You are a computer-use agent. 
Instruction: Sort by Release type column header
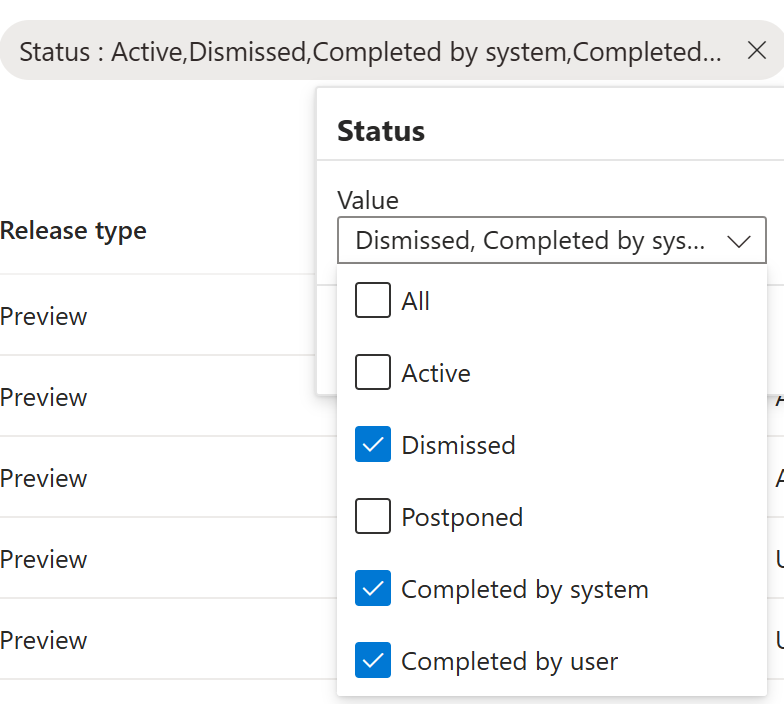74,231
